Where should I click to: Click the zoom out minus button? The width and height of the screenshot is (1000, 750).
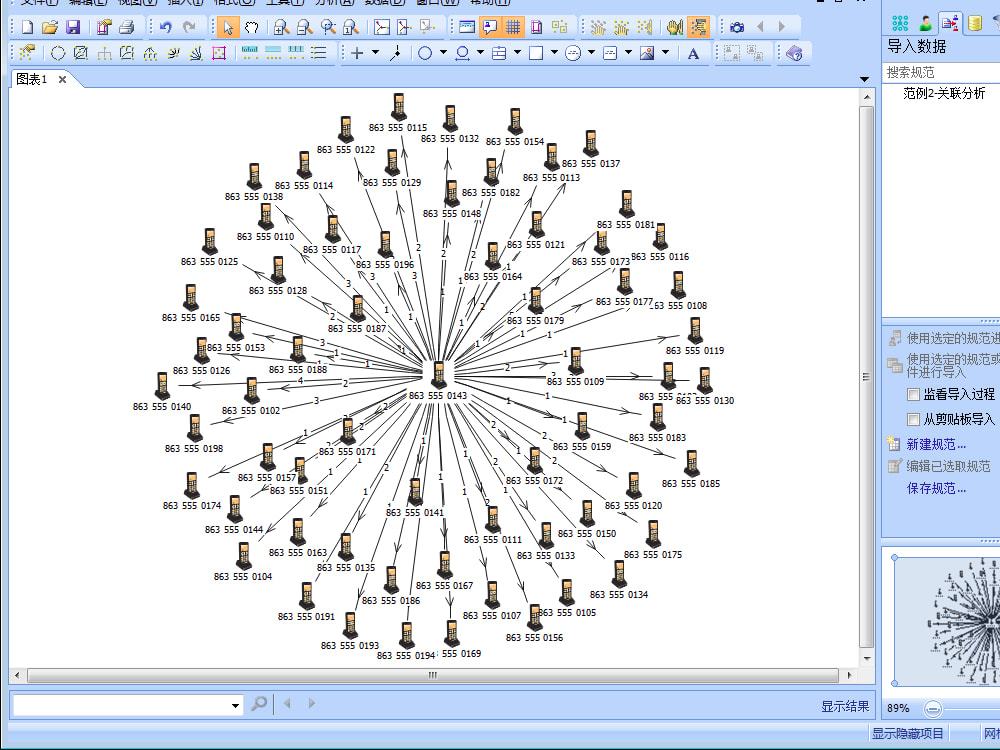(x=932, y=708)
